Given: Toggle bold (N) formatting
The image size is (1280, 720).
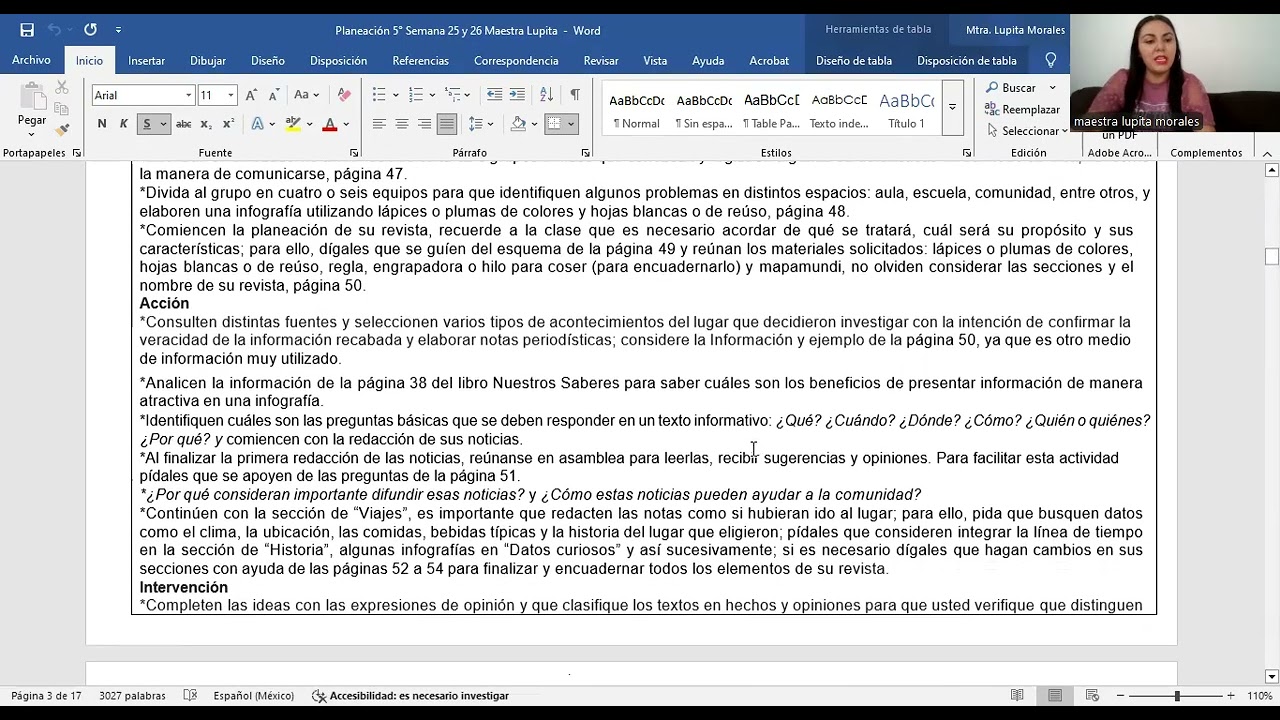Looking at the screenshot, I should click(101, 124).
